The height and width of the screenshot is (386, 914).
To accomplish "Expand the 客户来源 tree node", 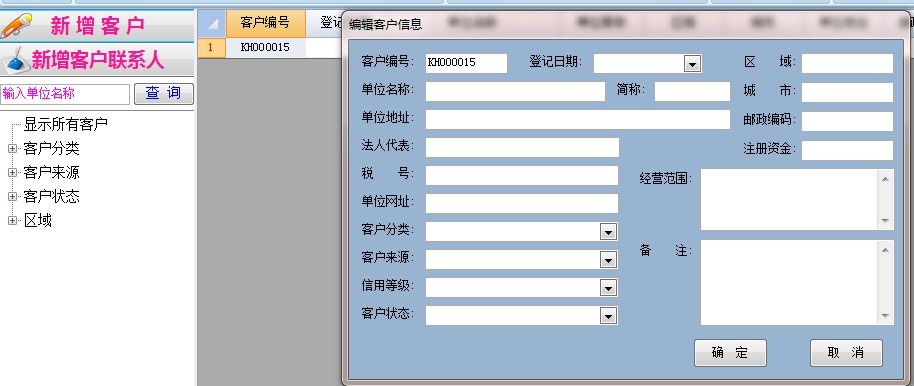I will 12,173.
